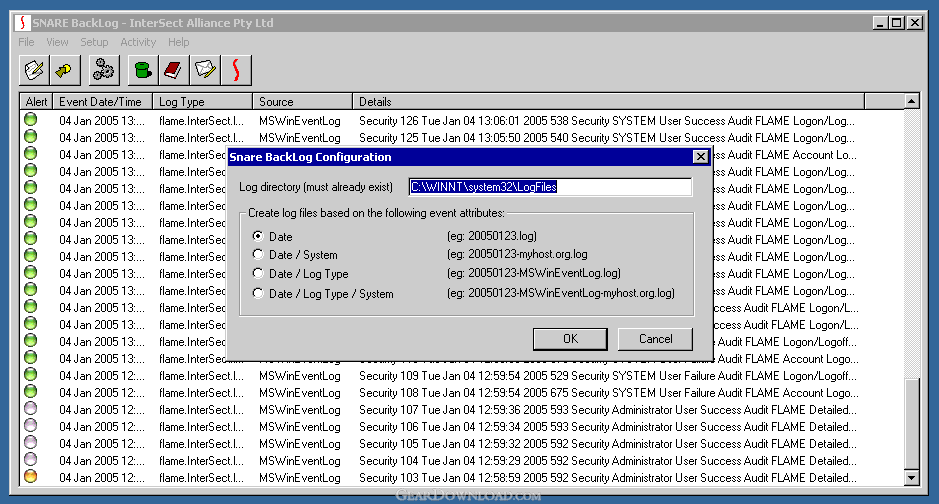Image resolution: width=939 pixels, height=504 pixels.
Task: Click the scrollbar down arrow in event list
Action: tap(911, 479)
